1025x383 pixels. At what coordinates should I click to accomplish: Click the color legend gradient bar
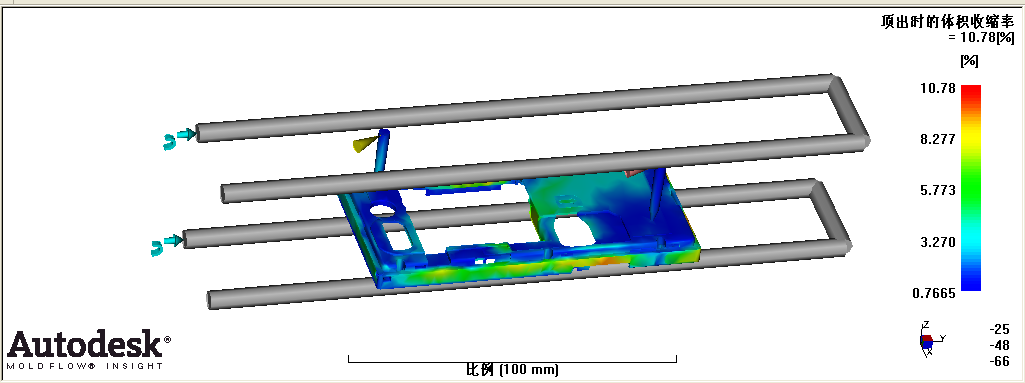971,188
